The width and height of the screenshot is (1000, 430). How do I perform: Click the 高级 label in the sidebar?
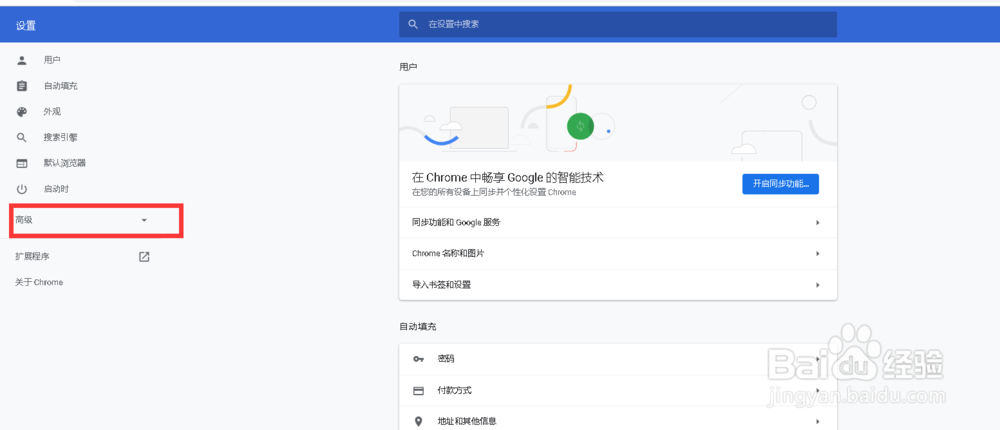click(24, 220)
